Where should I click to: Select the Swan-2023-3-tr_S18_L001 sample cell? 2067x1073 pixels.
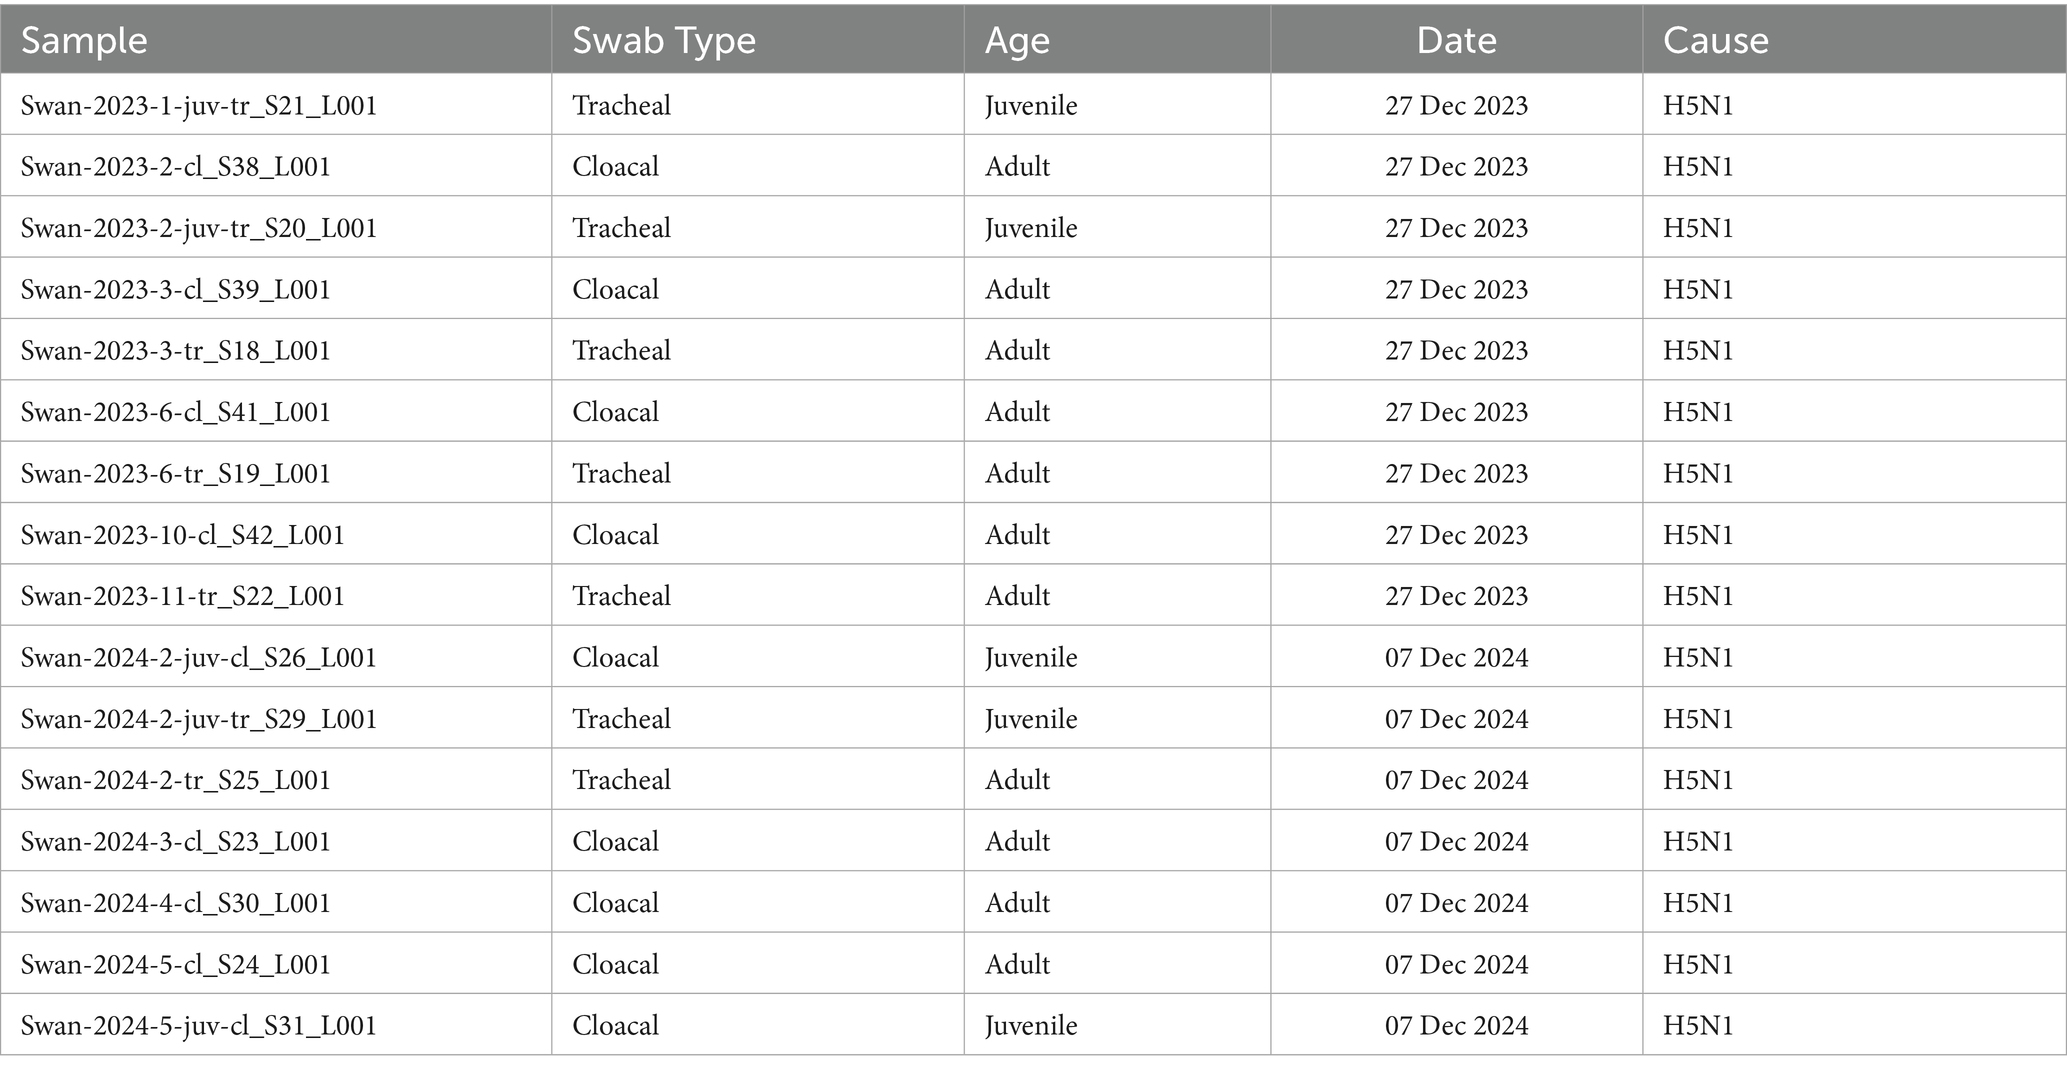(176, 350)
